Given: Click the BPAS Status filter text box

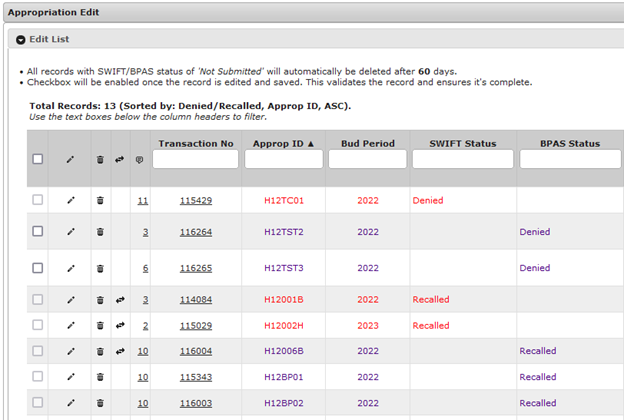Looking at the screenshot, I should pyautogui.click(x=570, y=160).
